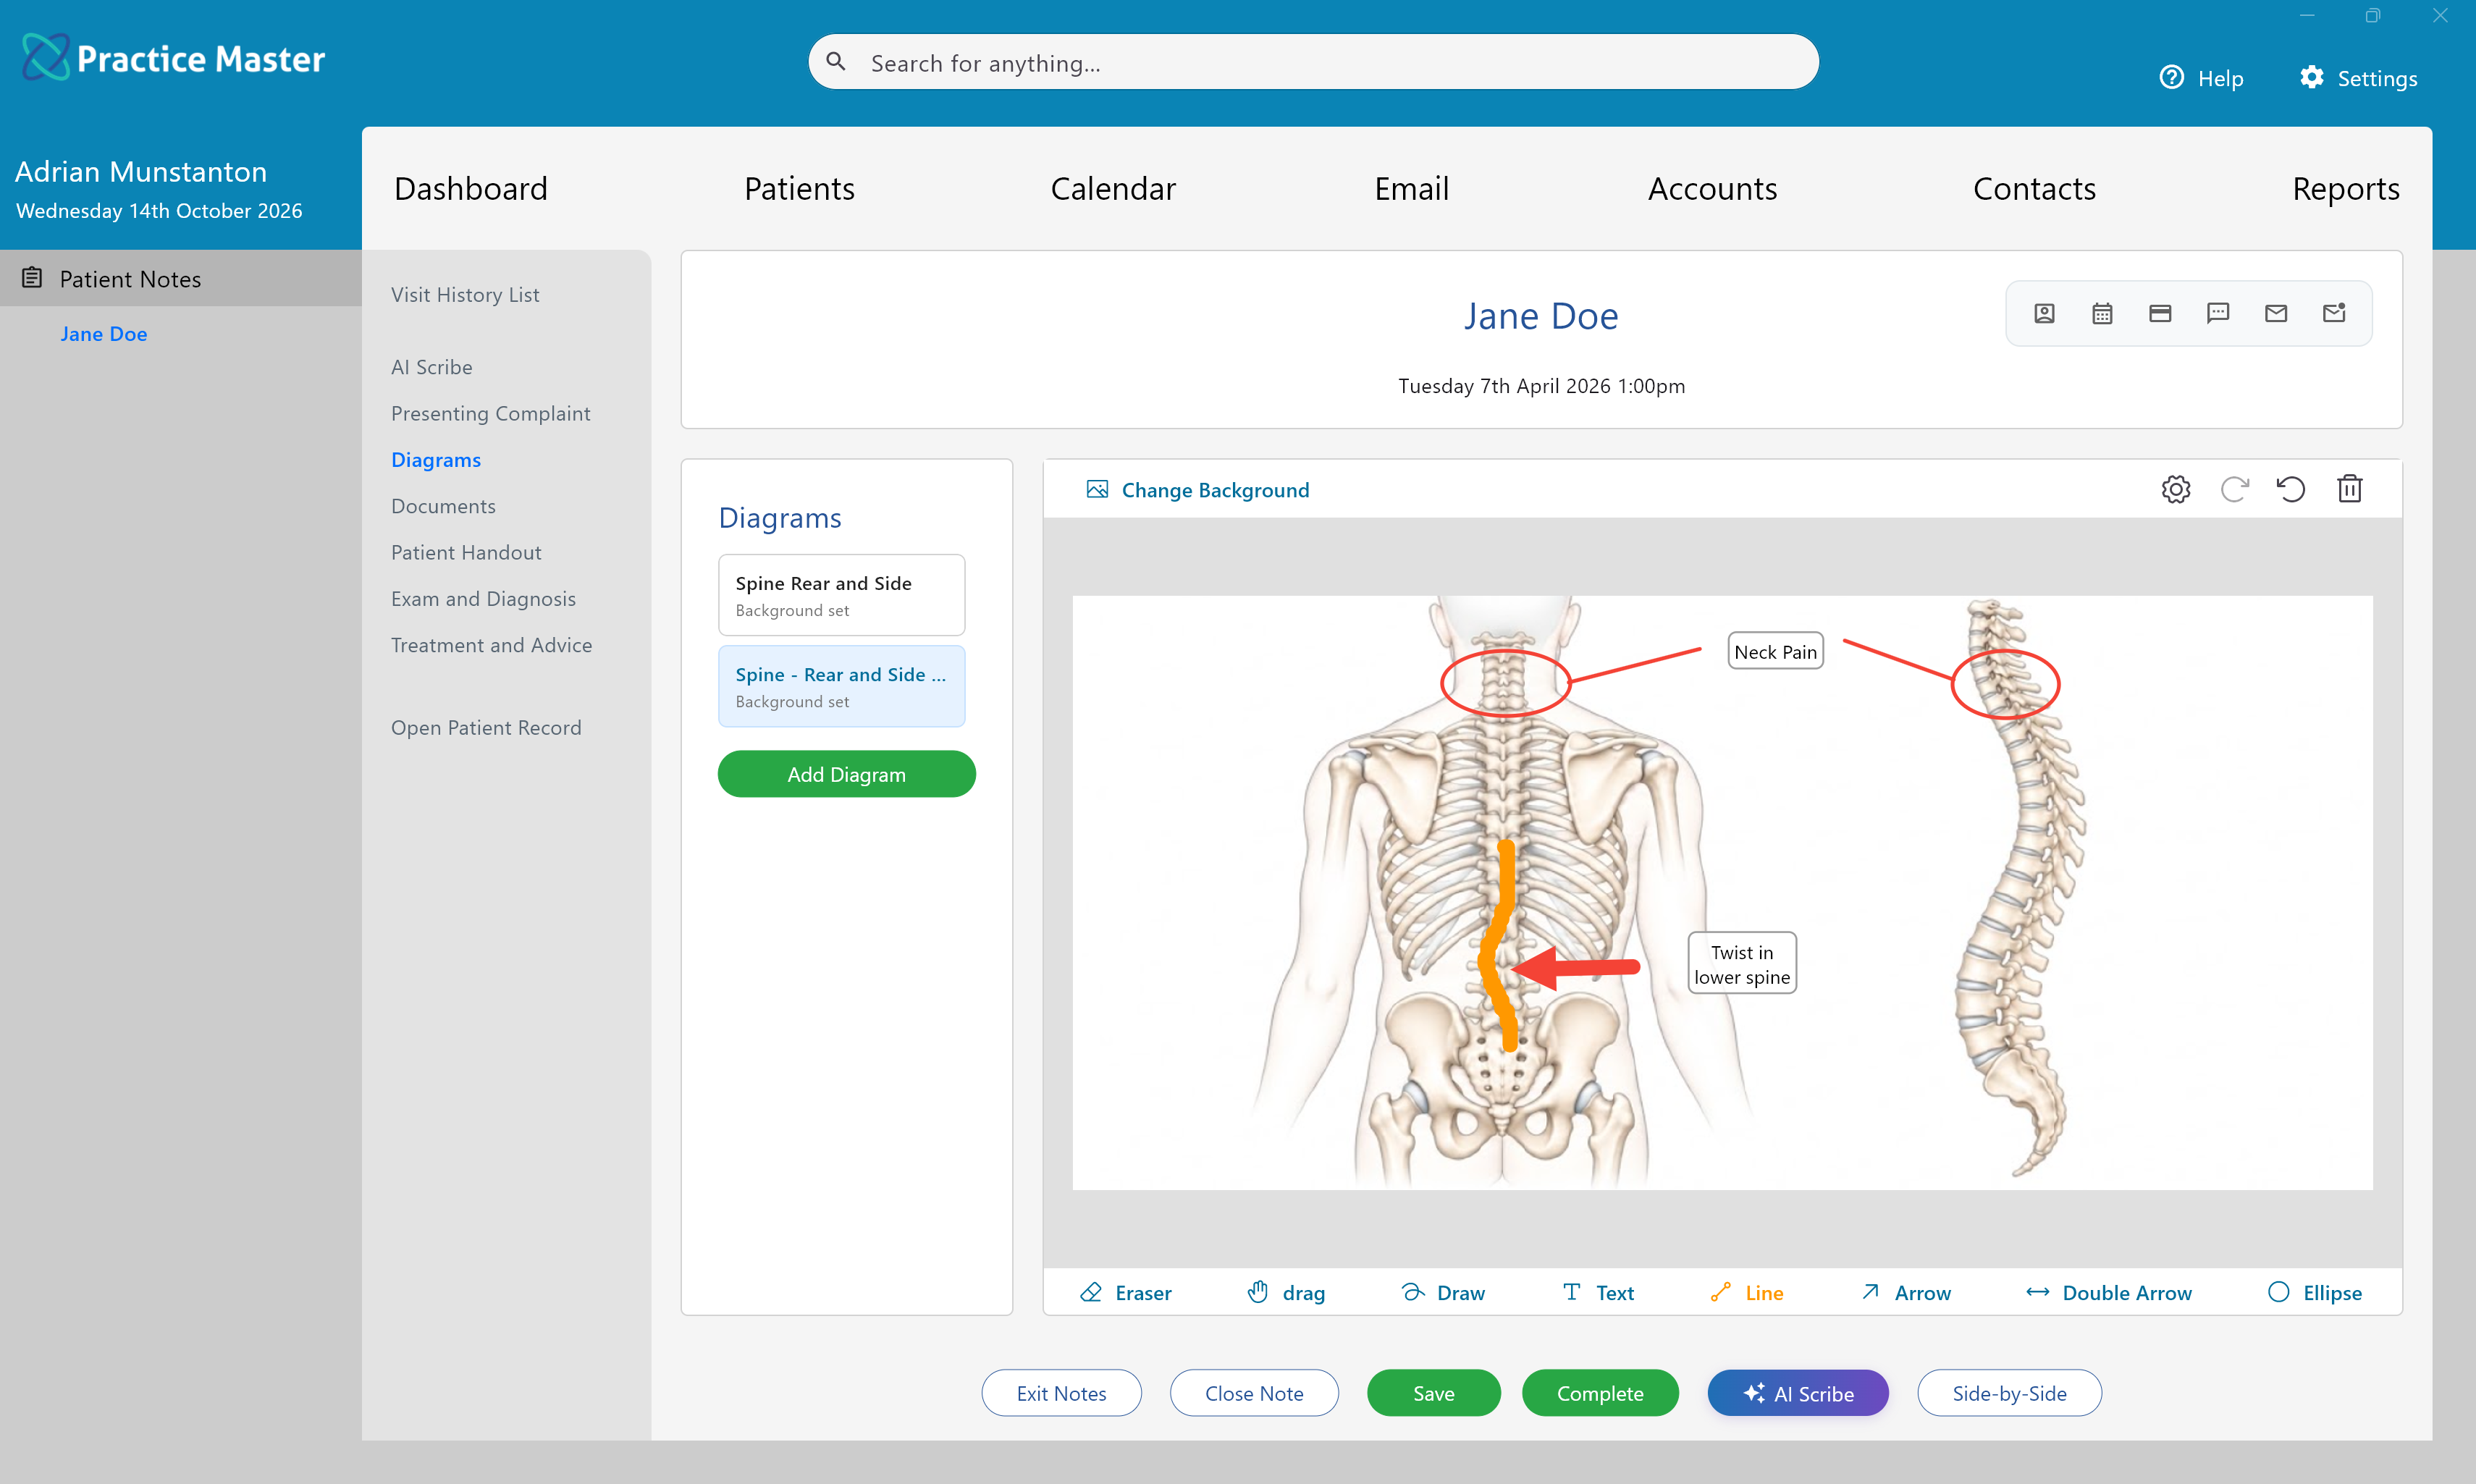
Task: Click the envelope email icon
Action: (2276, 314)
